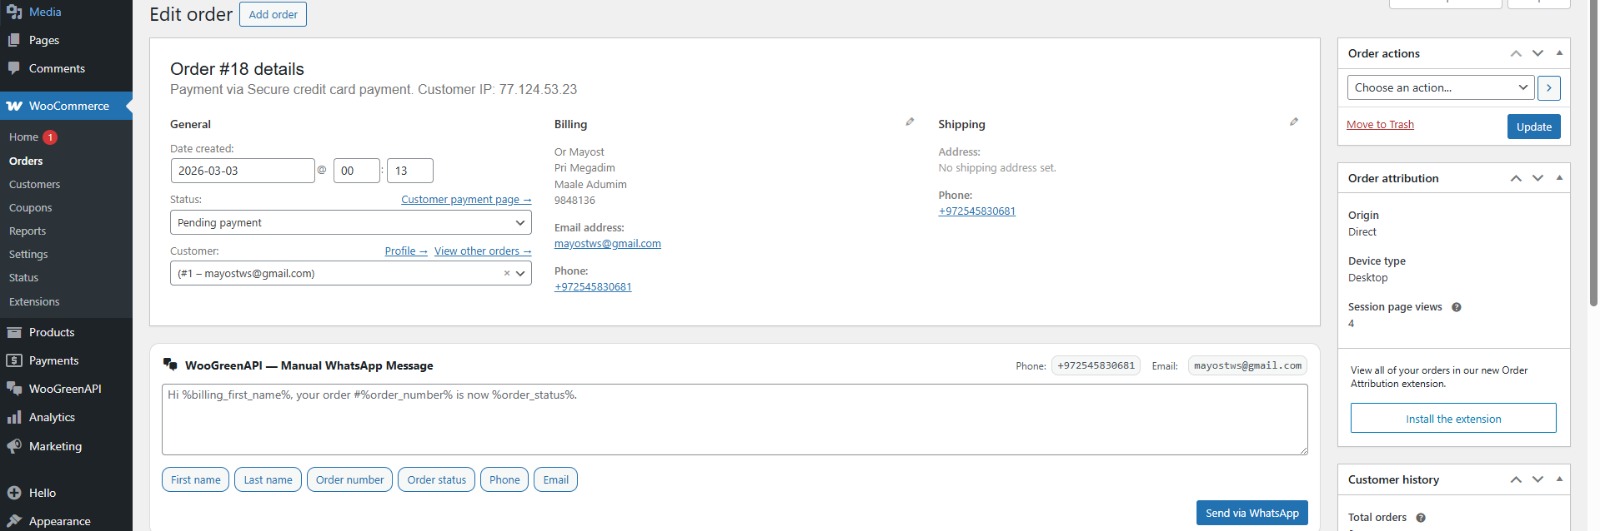Move Order attribution panel up
The image size is (1600, 531).
click(1516, 178)
